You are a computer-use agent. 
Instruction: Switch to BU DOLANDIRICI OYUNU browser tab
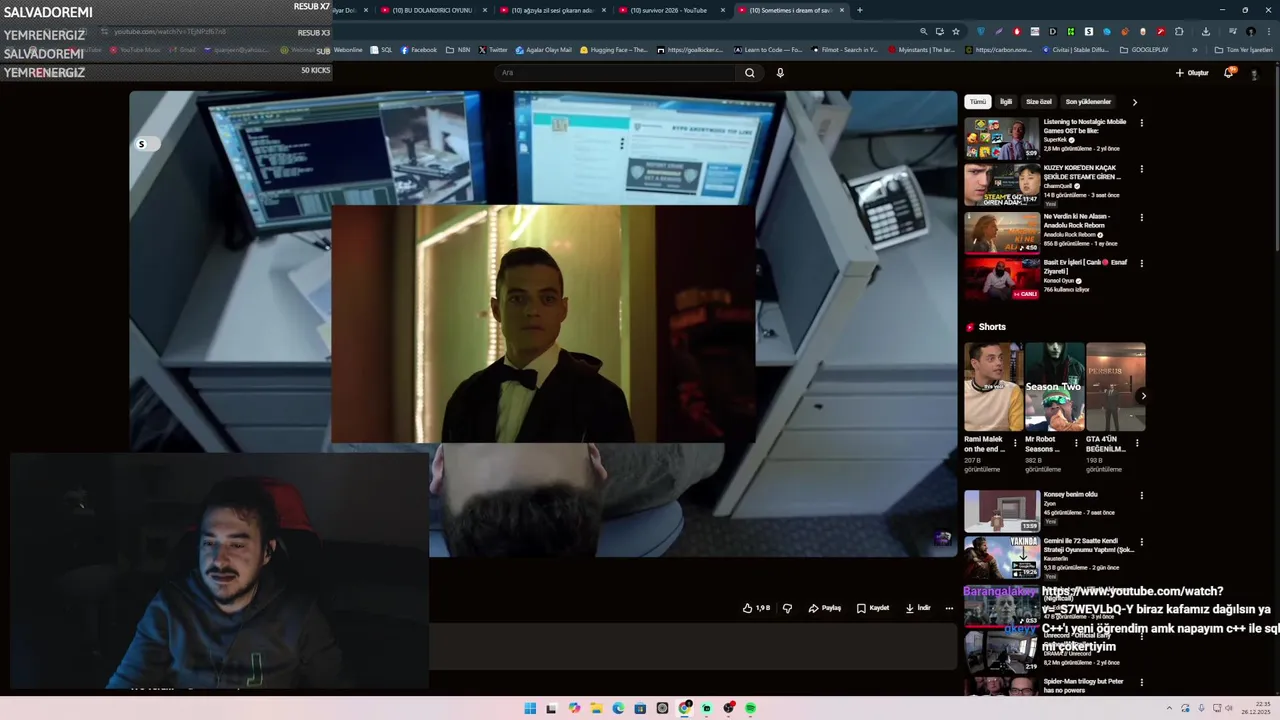(x=435, y=10)
